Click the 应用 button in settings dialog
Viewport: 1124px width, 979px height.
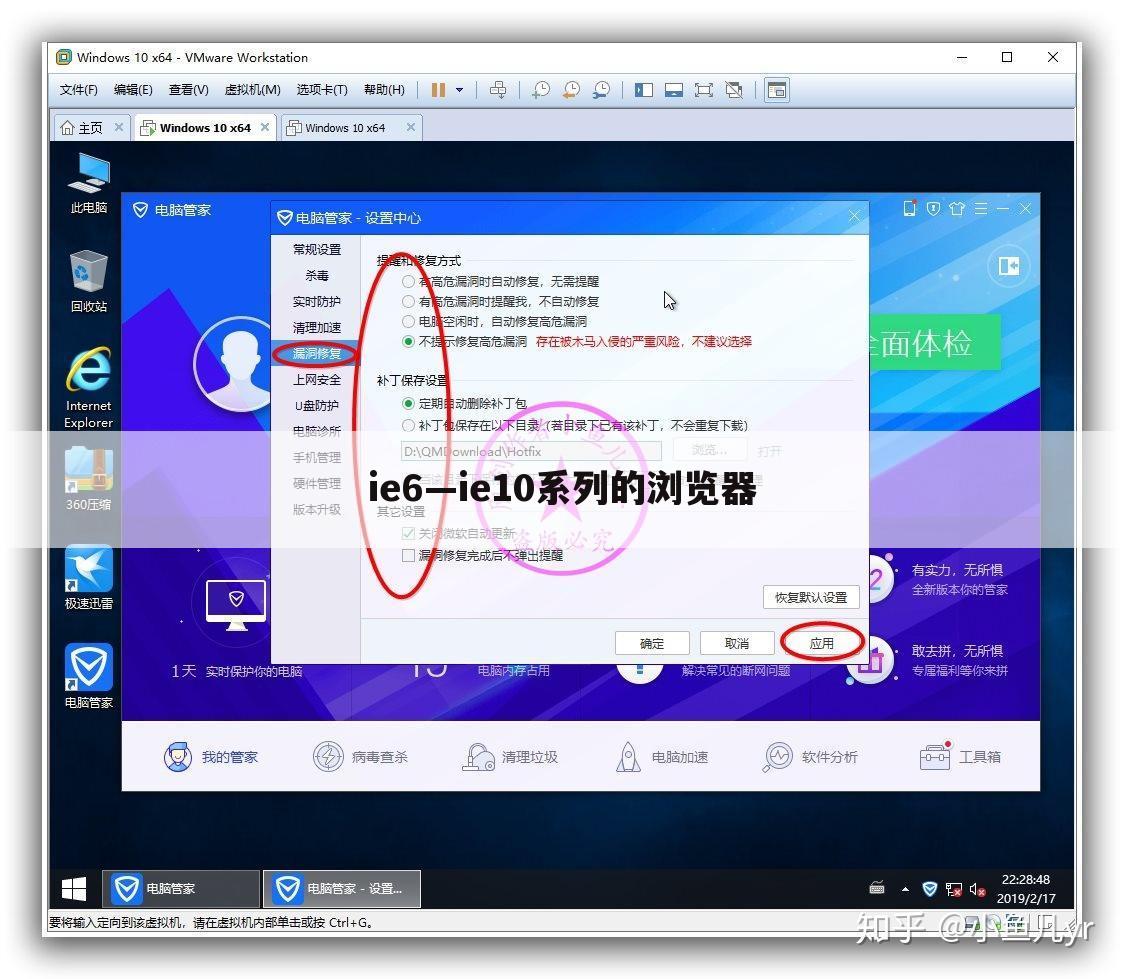(x=821, y=644)
